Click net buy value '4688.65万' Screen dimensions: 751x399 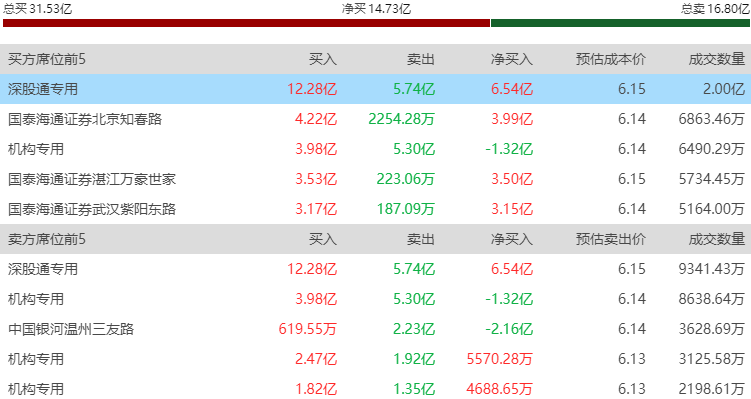499,389
